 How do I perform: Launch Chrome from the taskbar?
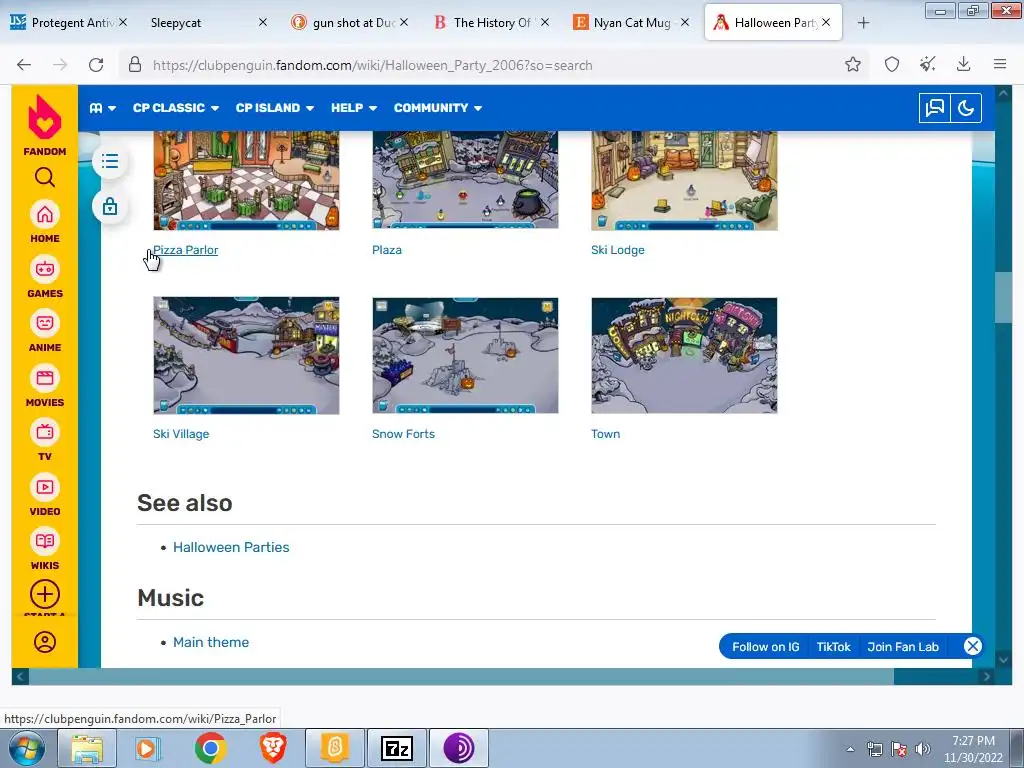[210, 748]
